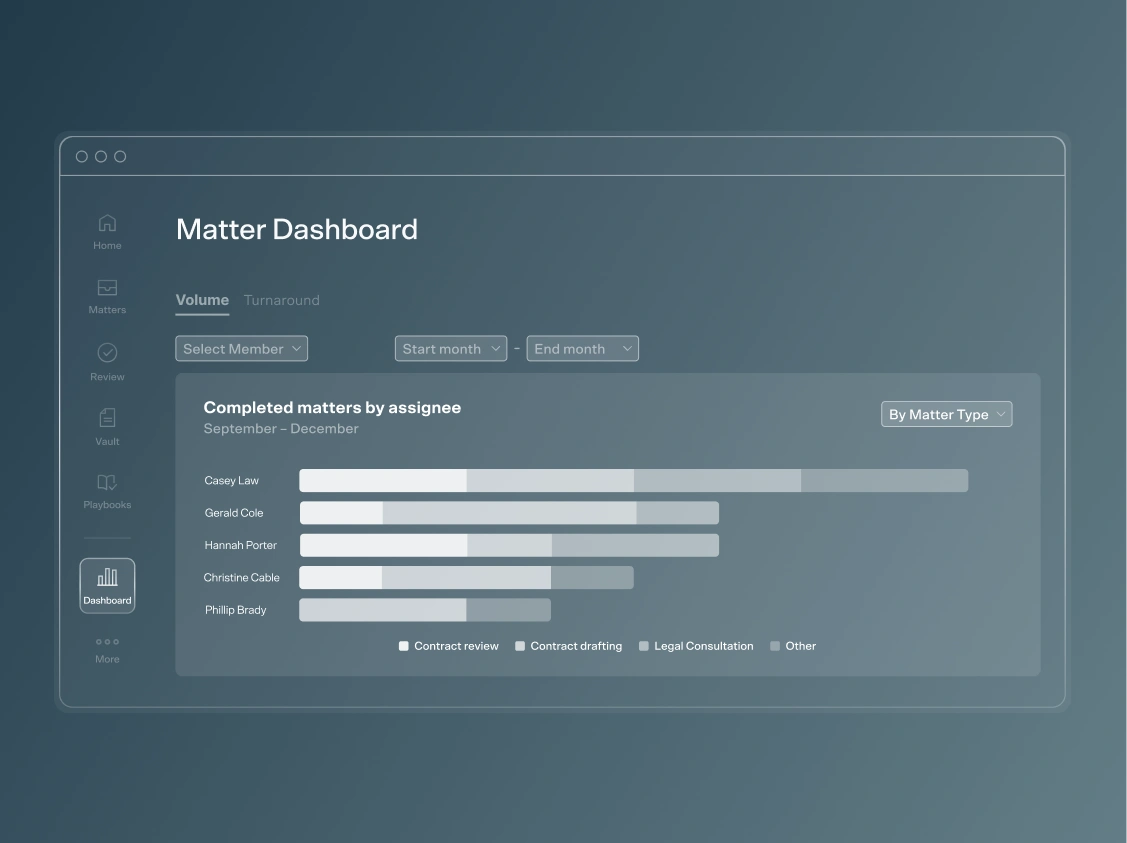1127x843 pixels.
Task: Click the third window control circle
Action: click(x=120, y=157)
